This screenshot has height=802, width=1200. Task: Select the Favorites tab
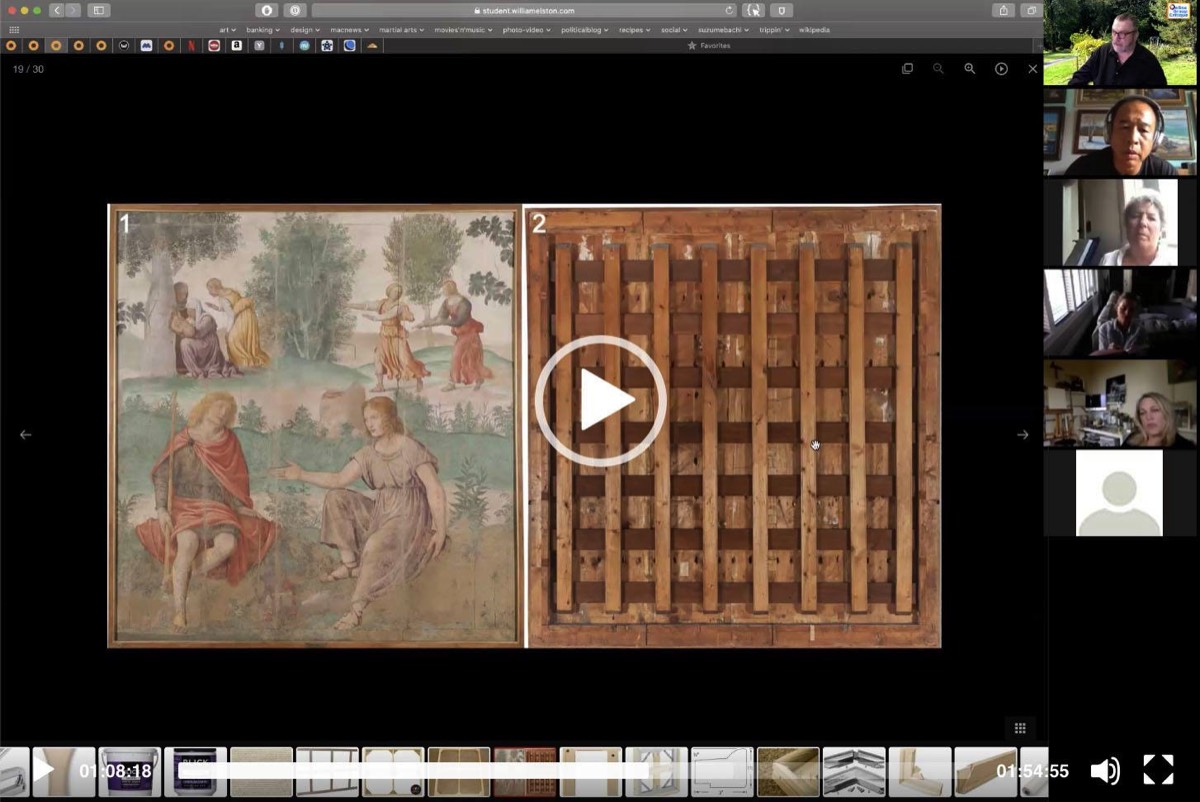point(709,46)
